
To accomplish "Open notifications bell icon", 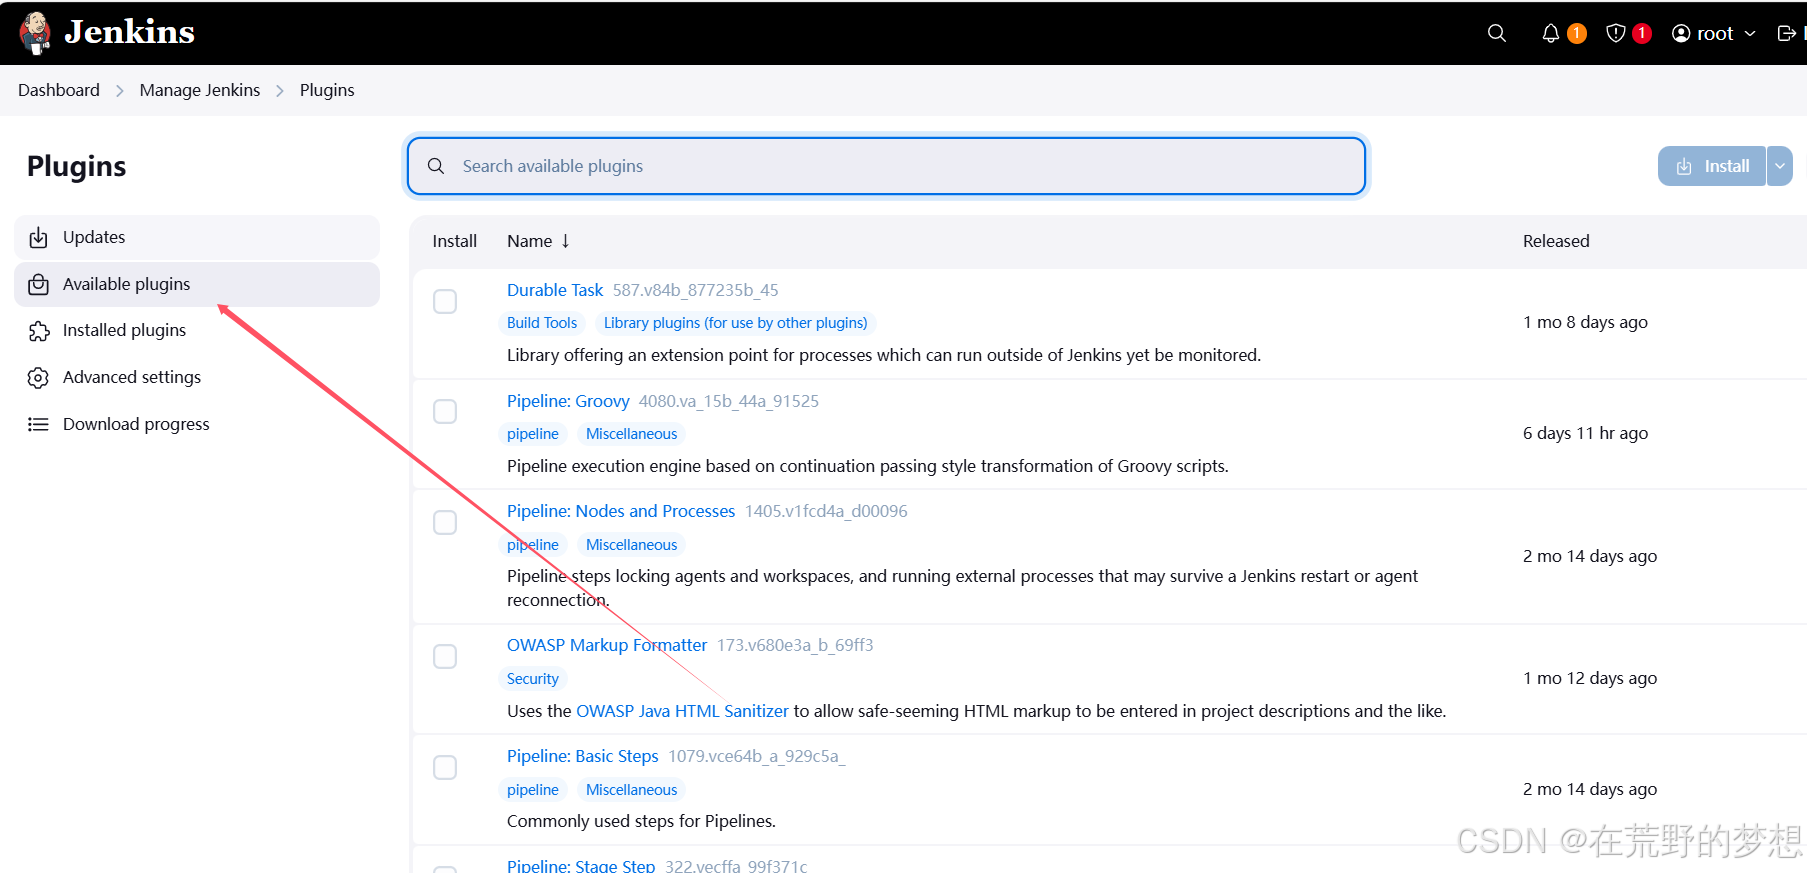I will tap(1550, 33).
